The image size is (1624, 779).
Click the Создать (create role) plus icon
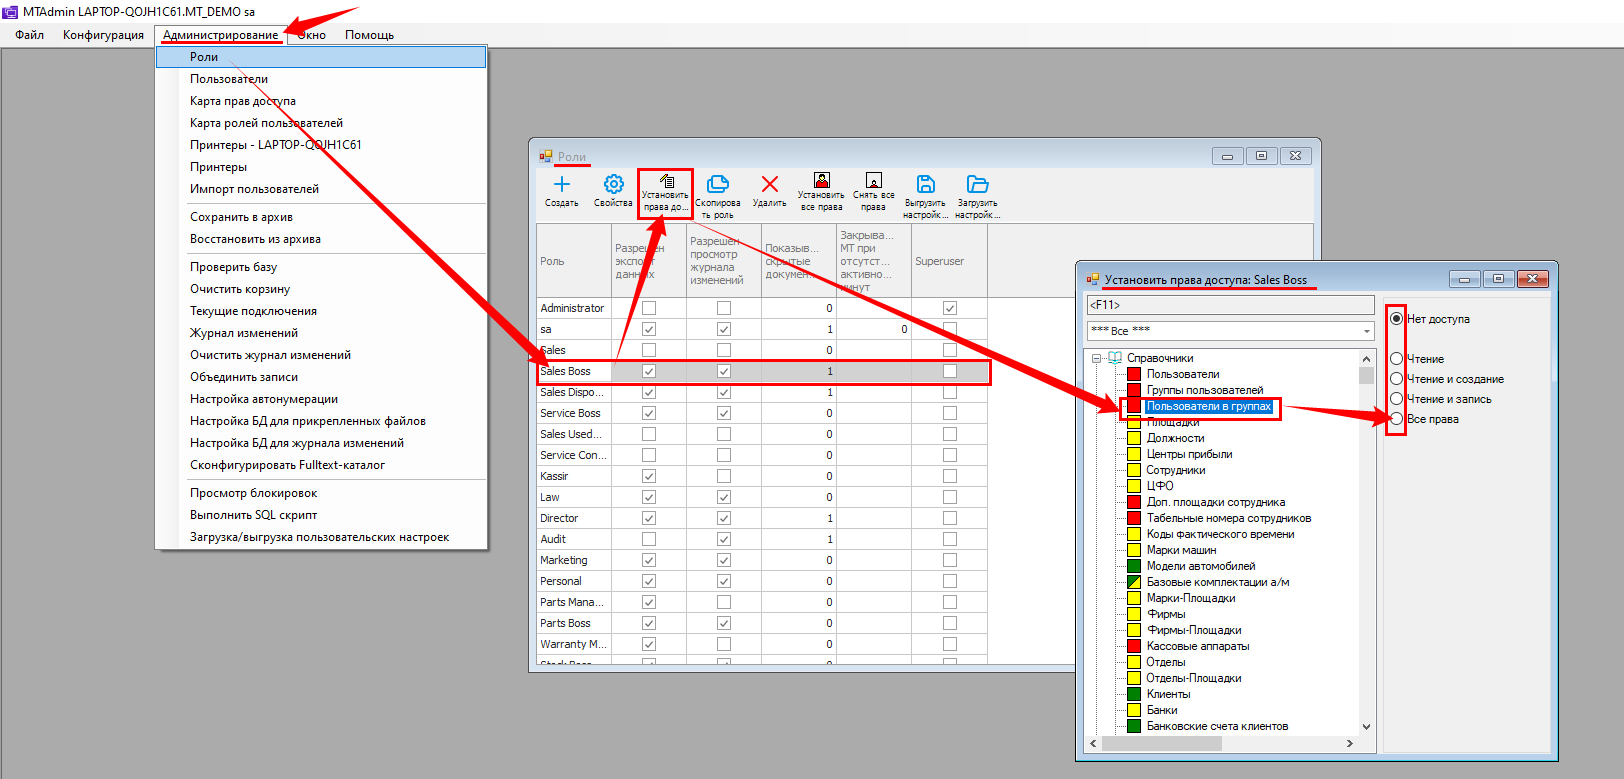561,185
